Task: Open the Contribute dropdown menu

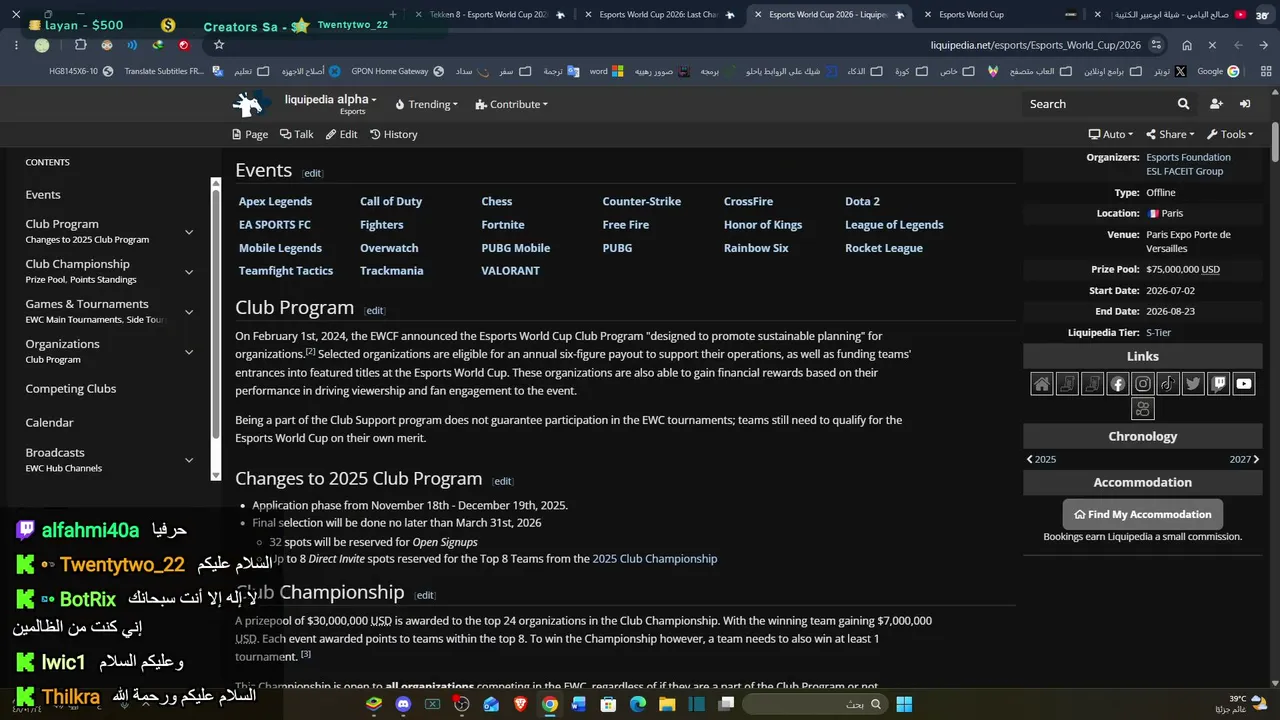Action: (512, 104)
